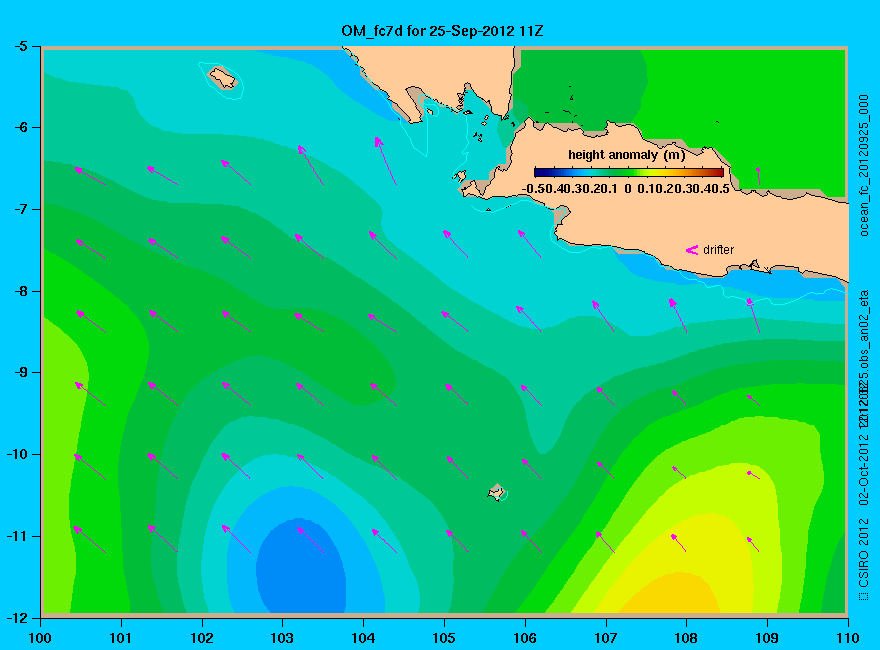Click the "height anomaly (m)" legend label
The image size is (880, 650).
(x=626, y=155)
